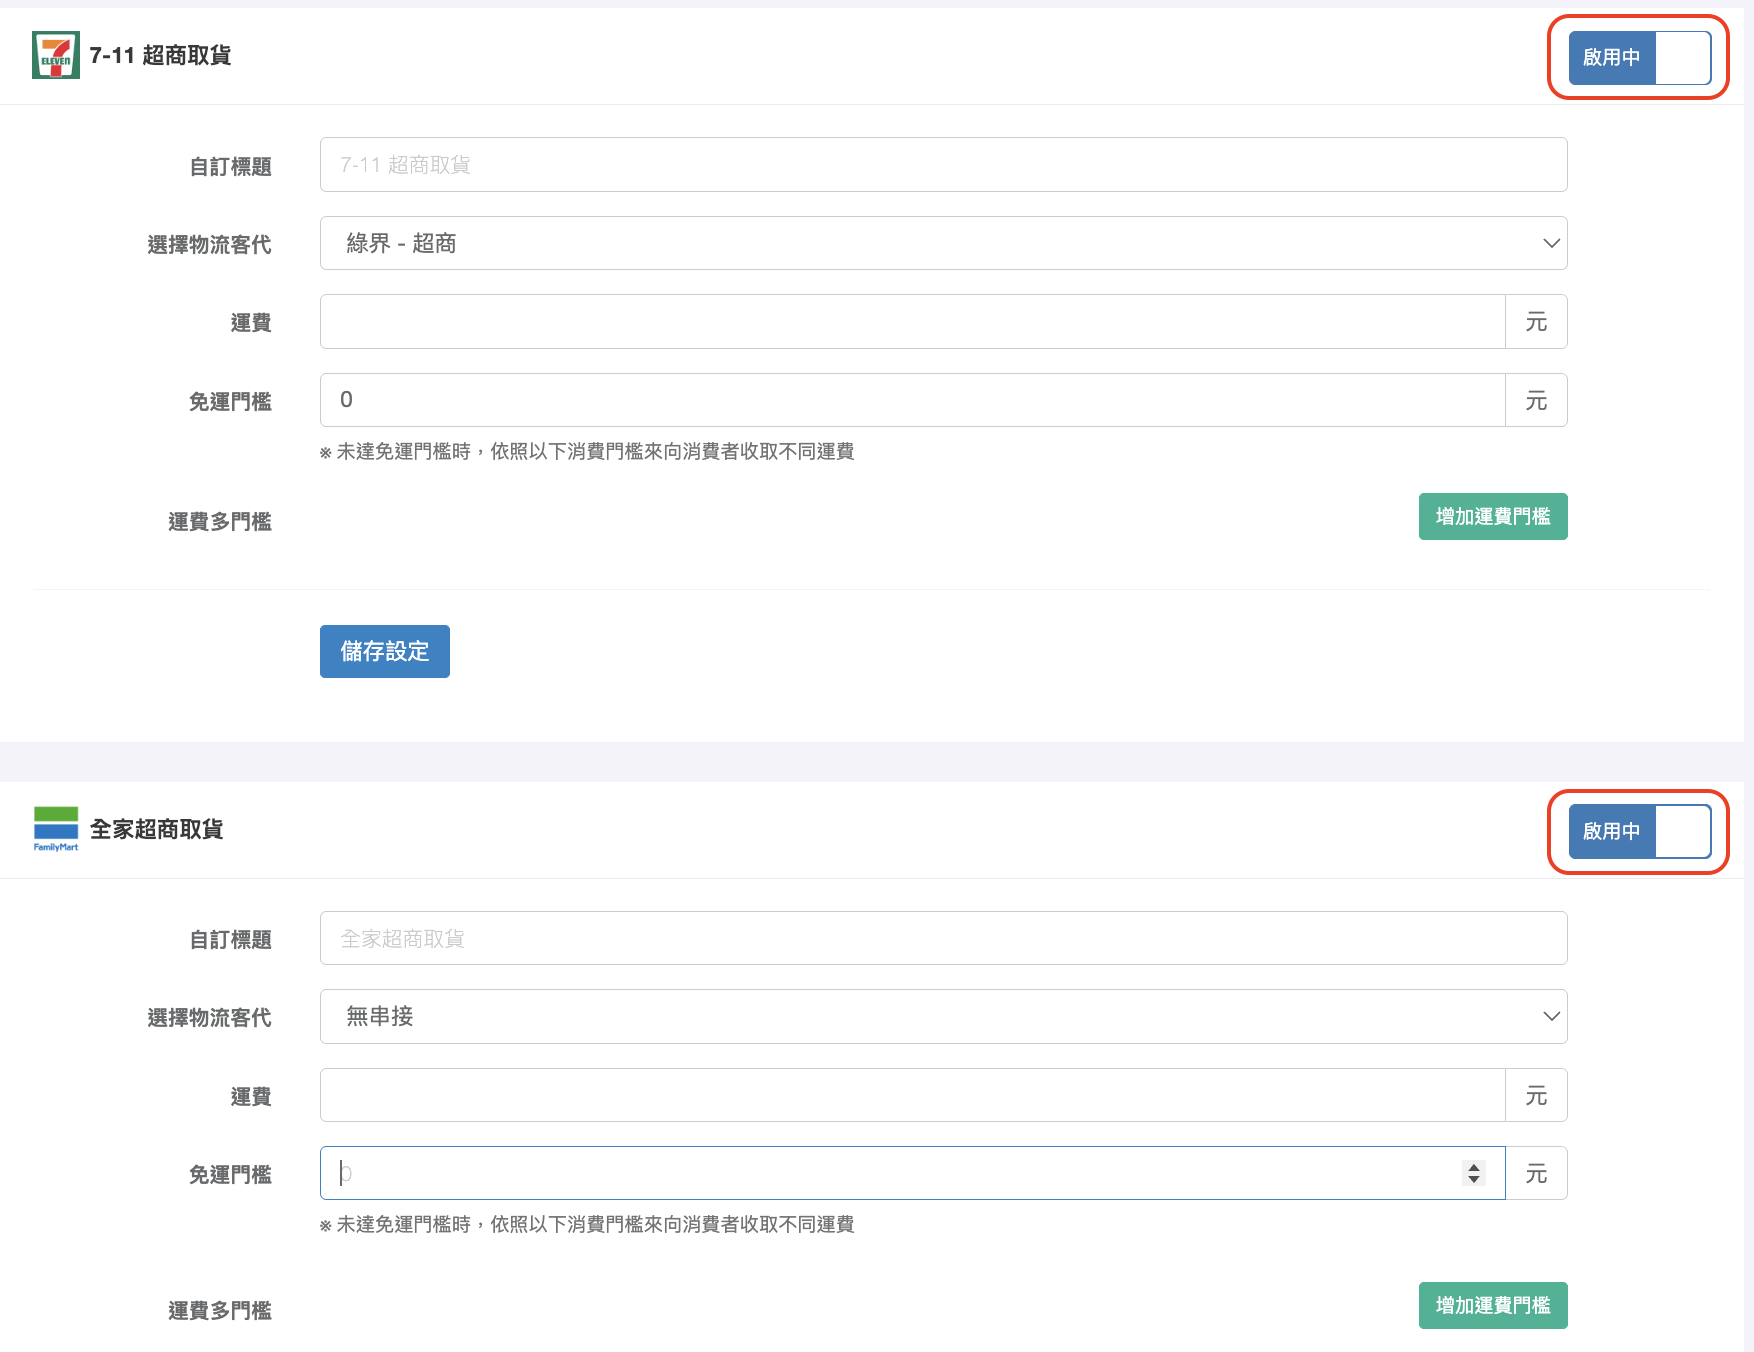1754x1352 pixels.
Task: Click the 全家 運費 amount field
Action: click(x=911, y=1096)
